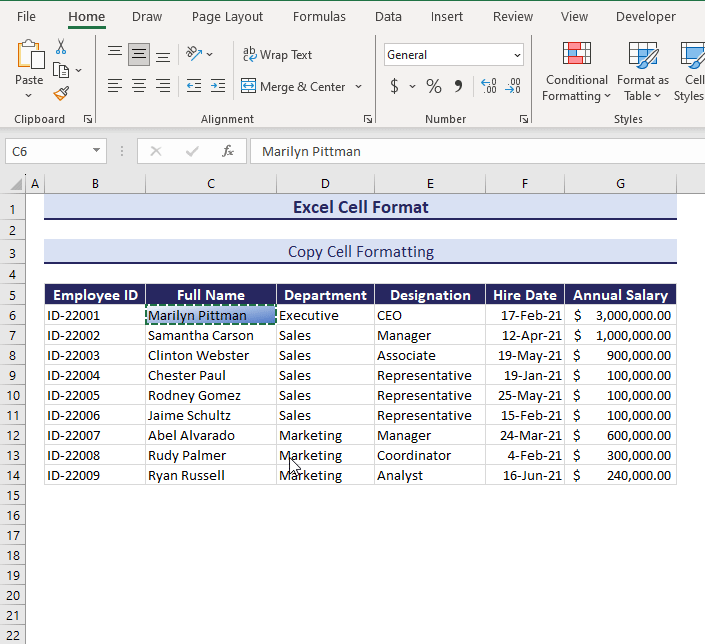The width and height of the screenshot is (705, 644).
Task: Click Increase Decimal icon
Action: point(488,87)
